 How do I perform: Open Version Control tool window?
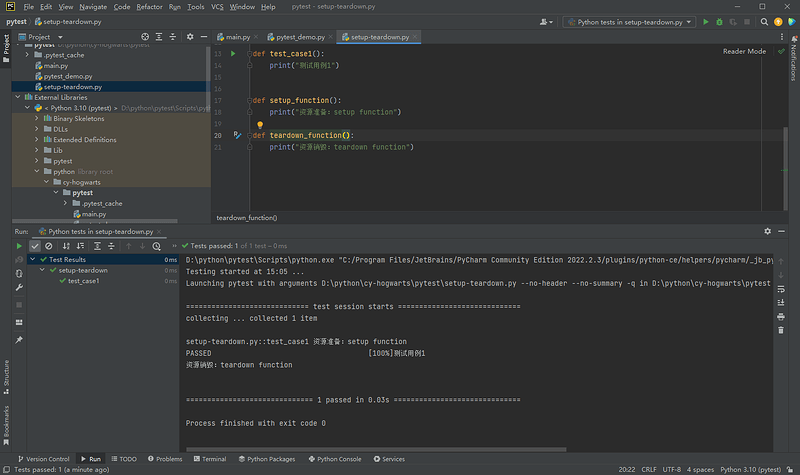pyautogui.click(x=43, y=459)
